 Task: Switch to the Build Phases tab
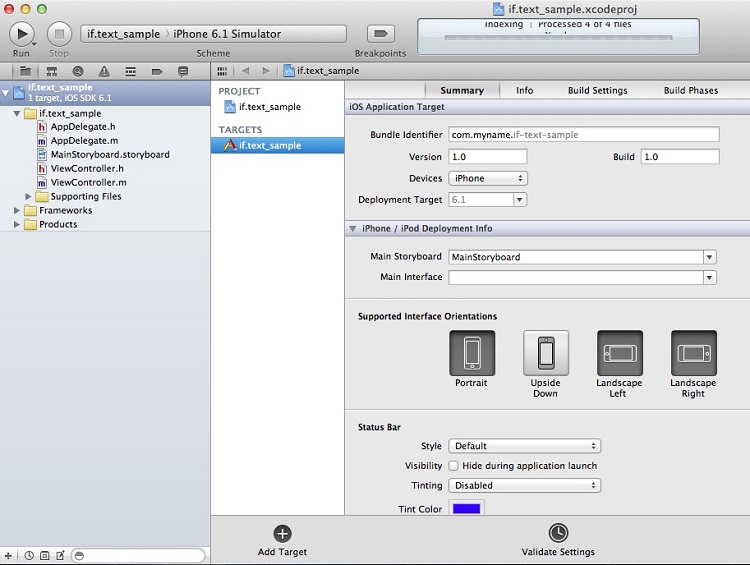tap(691, 90)
